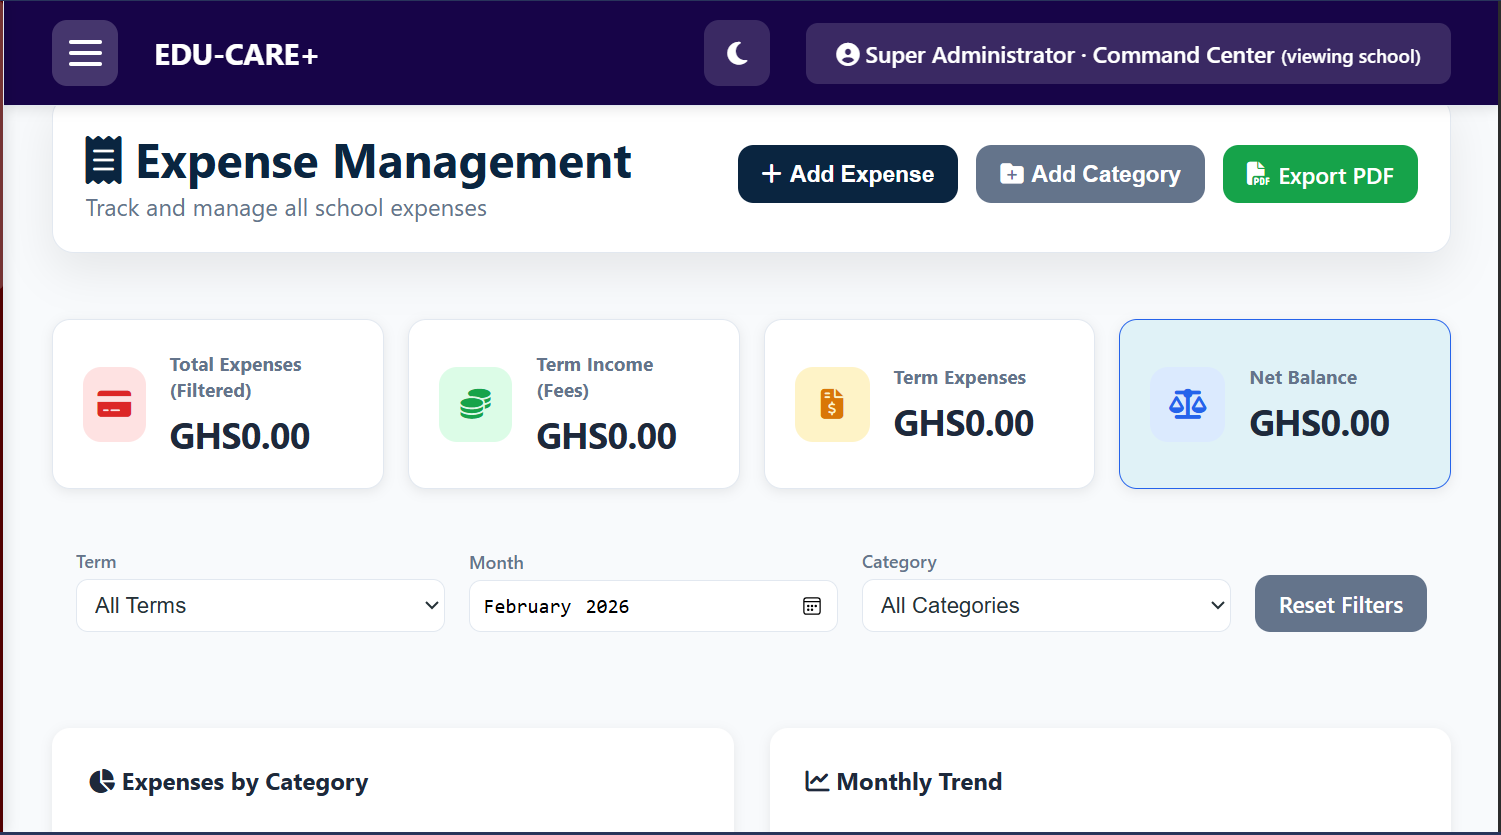Screen dimensions: 1501x835
Task: Reset all filters
Action: (1340, 604)
